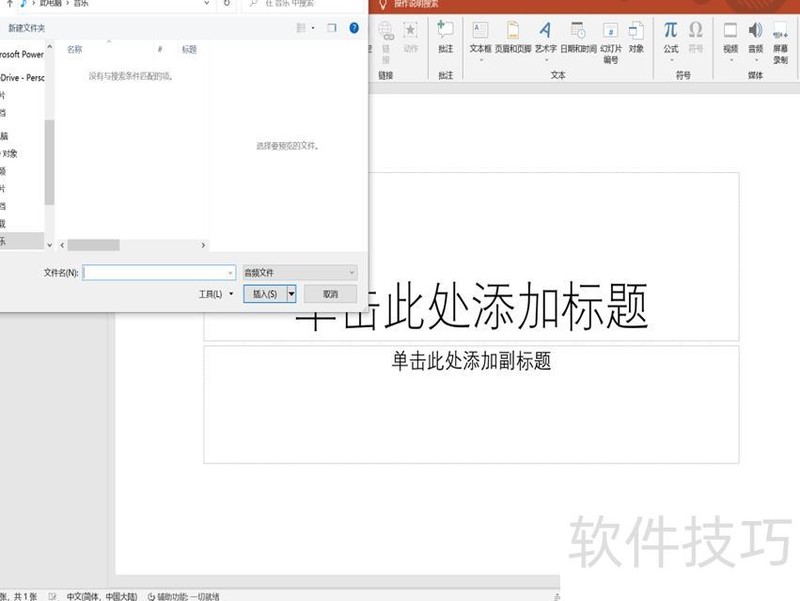Open the arrow beside 插入(S) button
Image resolution: width=800 pixels, height=601 pixels.
(291, 294)
